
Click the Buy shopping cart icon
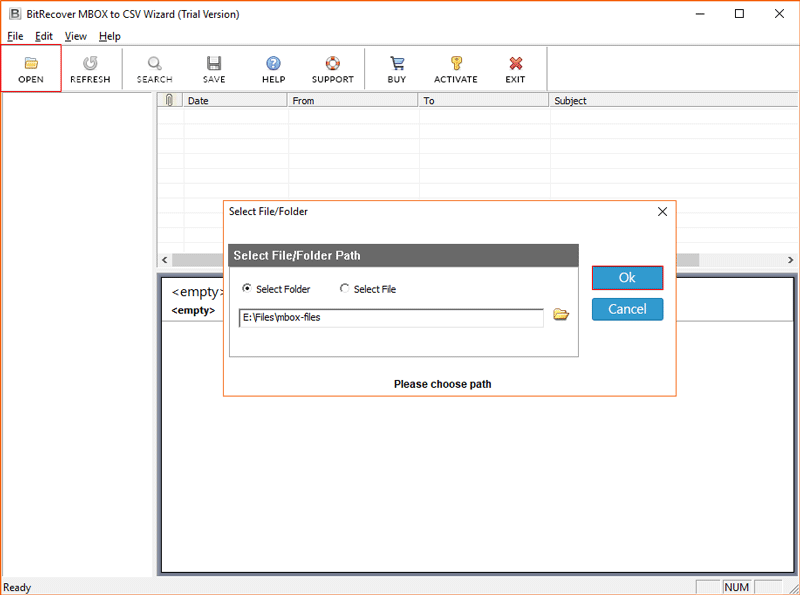(397, 63)
